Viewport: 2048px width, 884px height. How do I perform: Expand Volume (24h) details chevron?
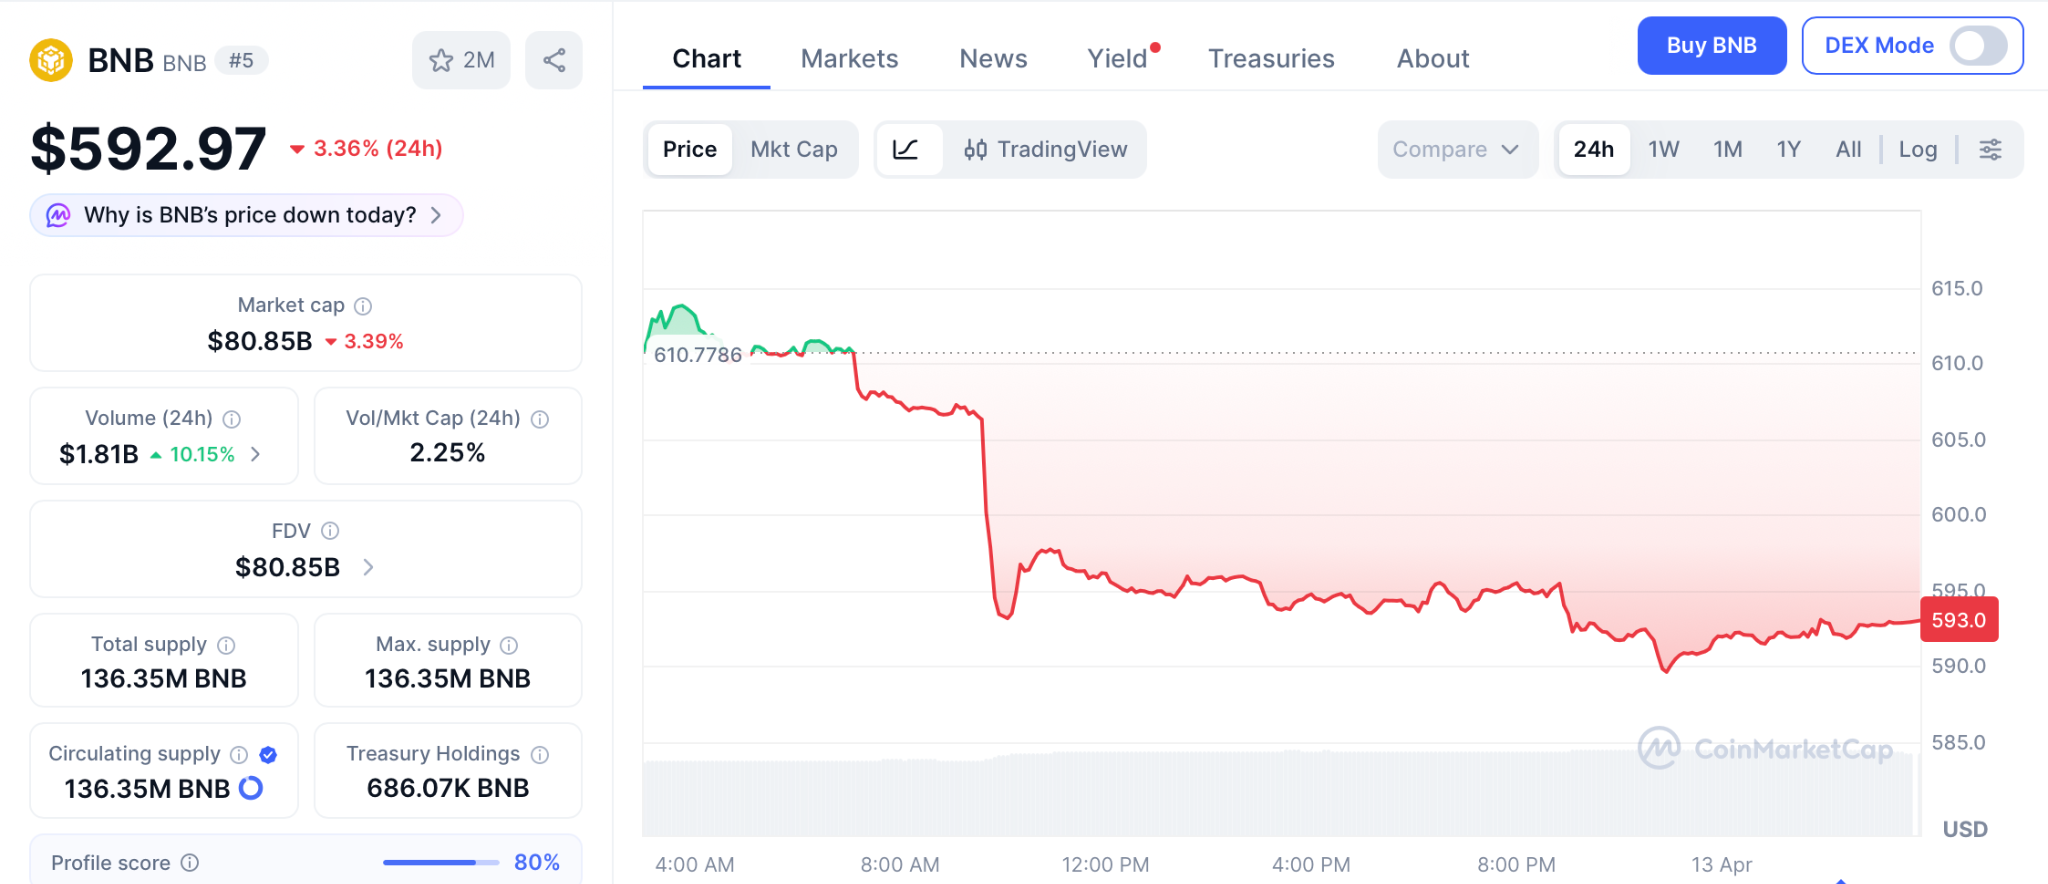point(256,454)
